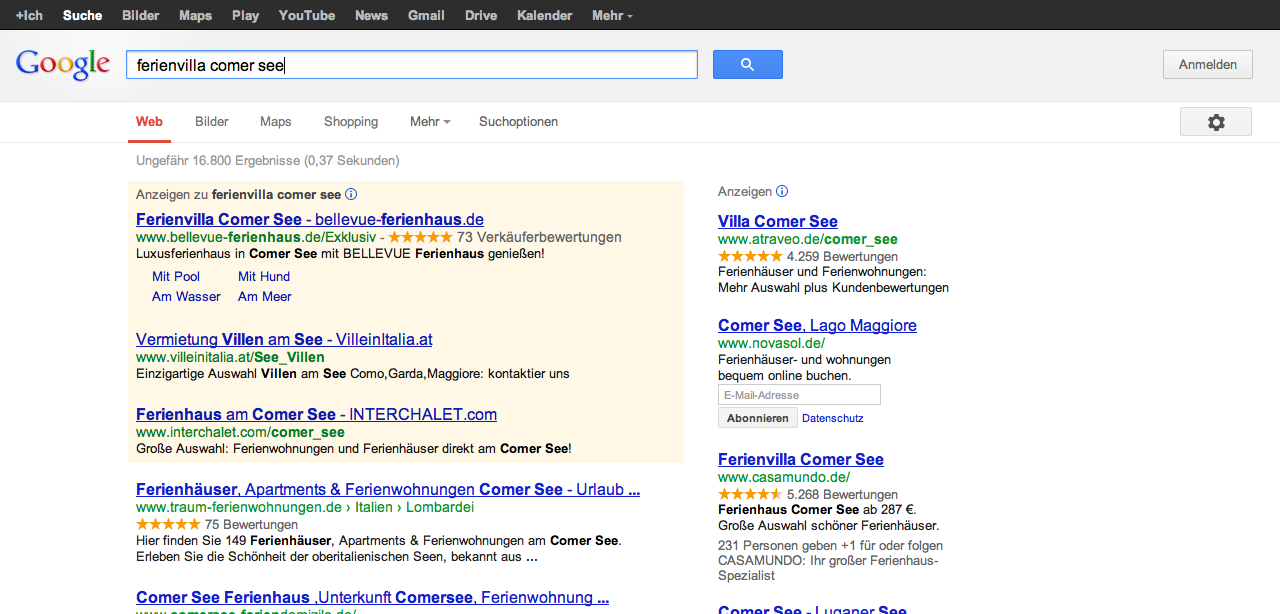Open the Datenschutz link
Image resolution: width=1280 pixels, height=614 pixels.
coord(833,418)
